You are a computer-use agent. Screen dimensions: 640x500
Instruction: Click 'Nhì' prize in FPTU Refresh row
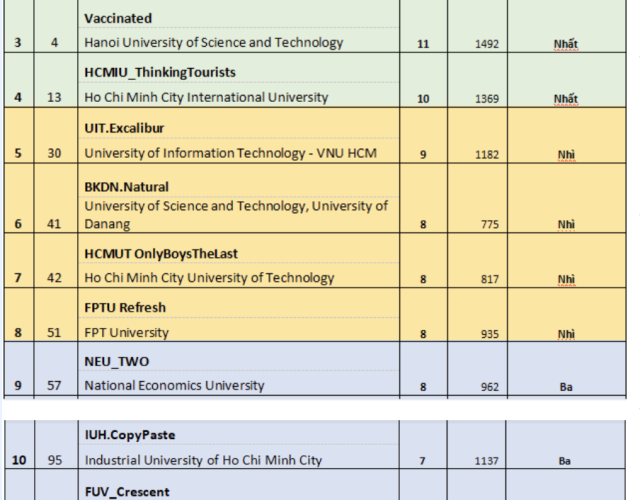[566, 334]
